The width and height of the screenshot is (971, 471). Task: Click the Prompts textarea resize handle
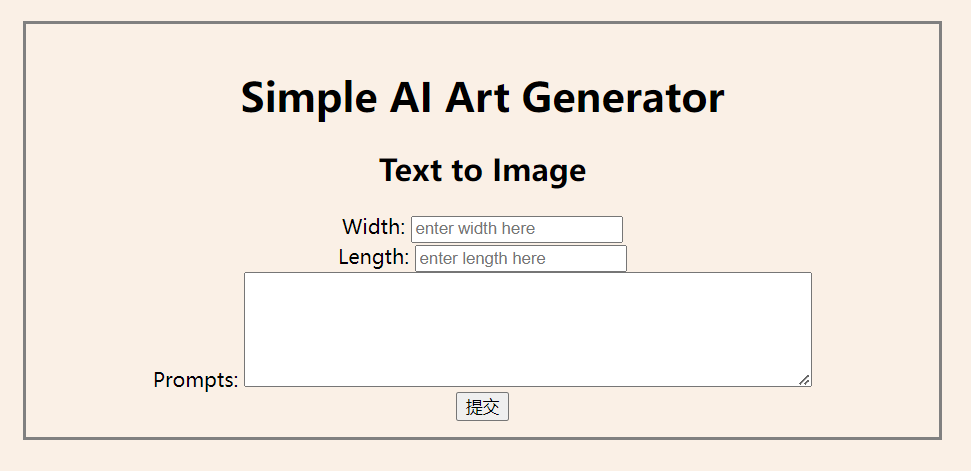(804, 379)
